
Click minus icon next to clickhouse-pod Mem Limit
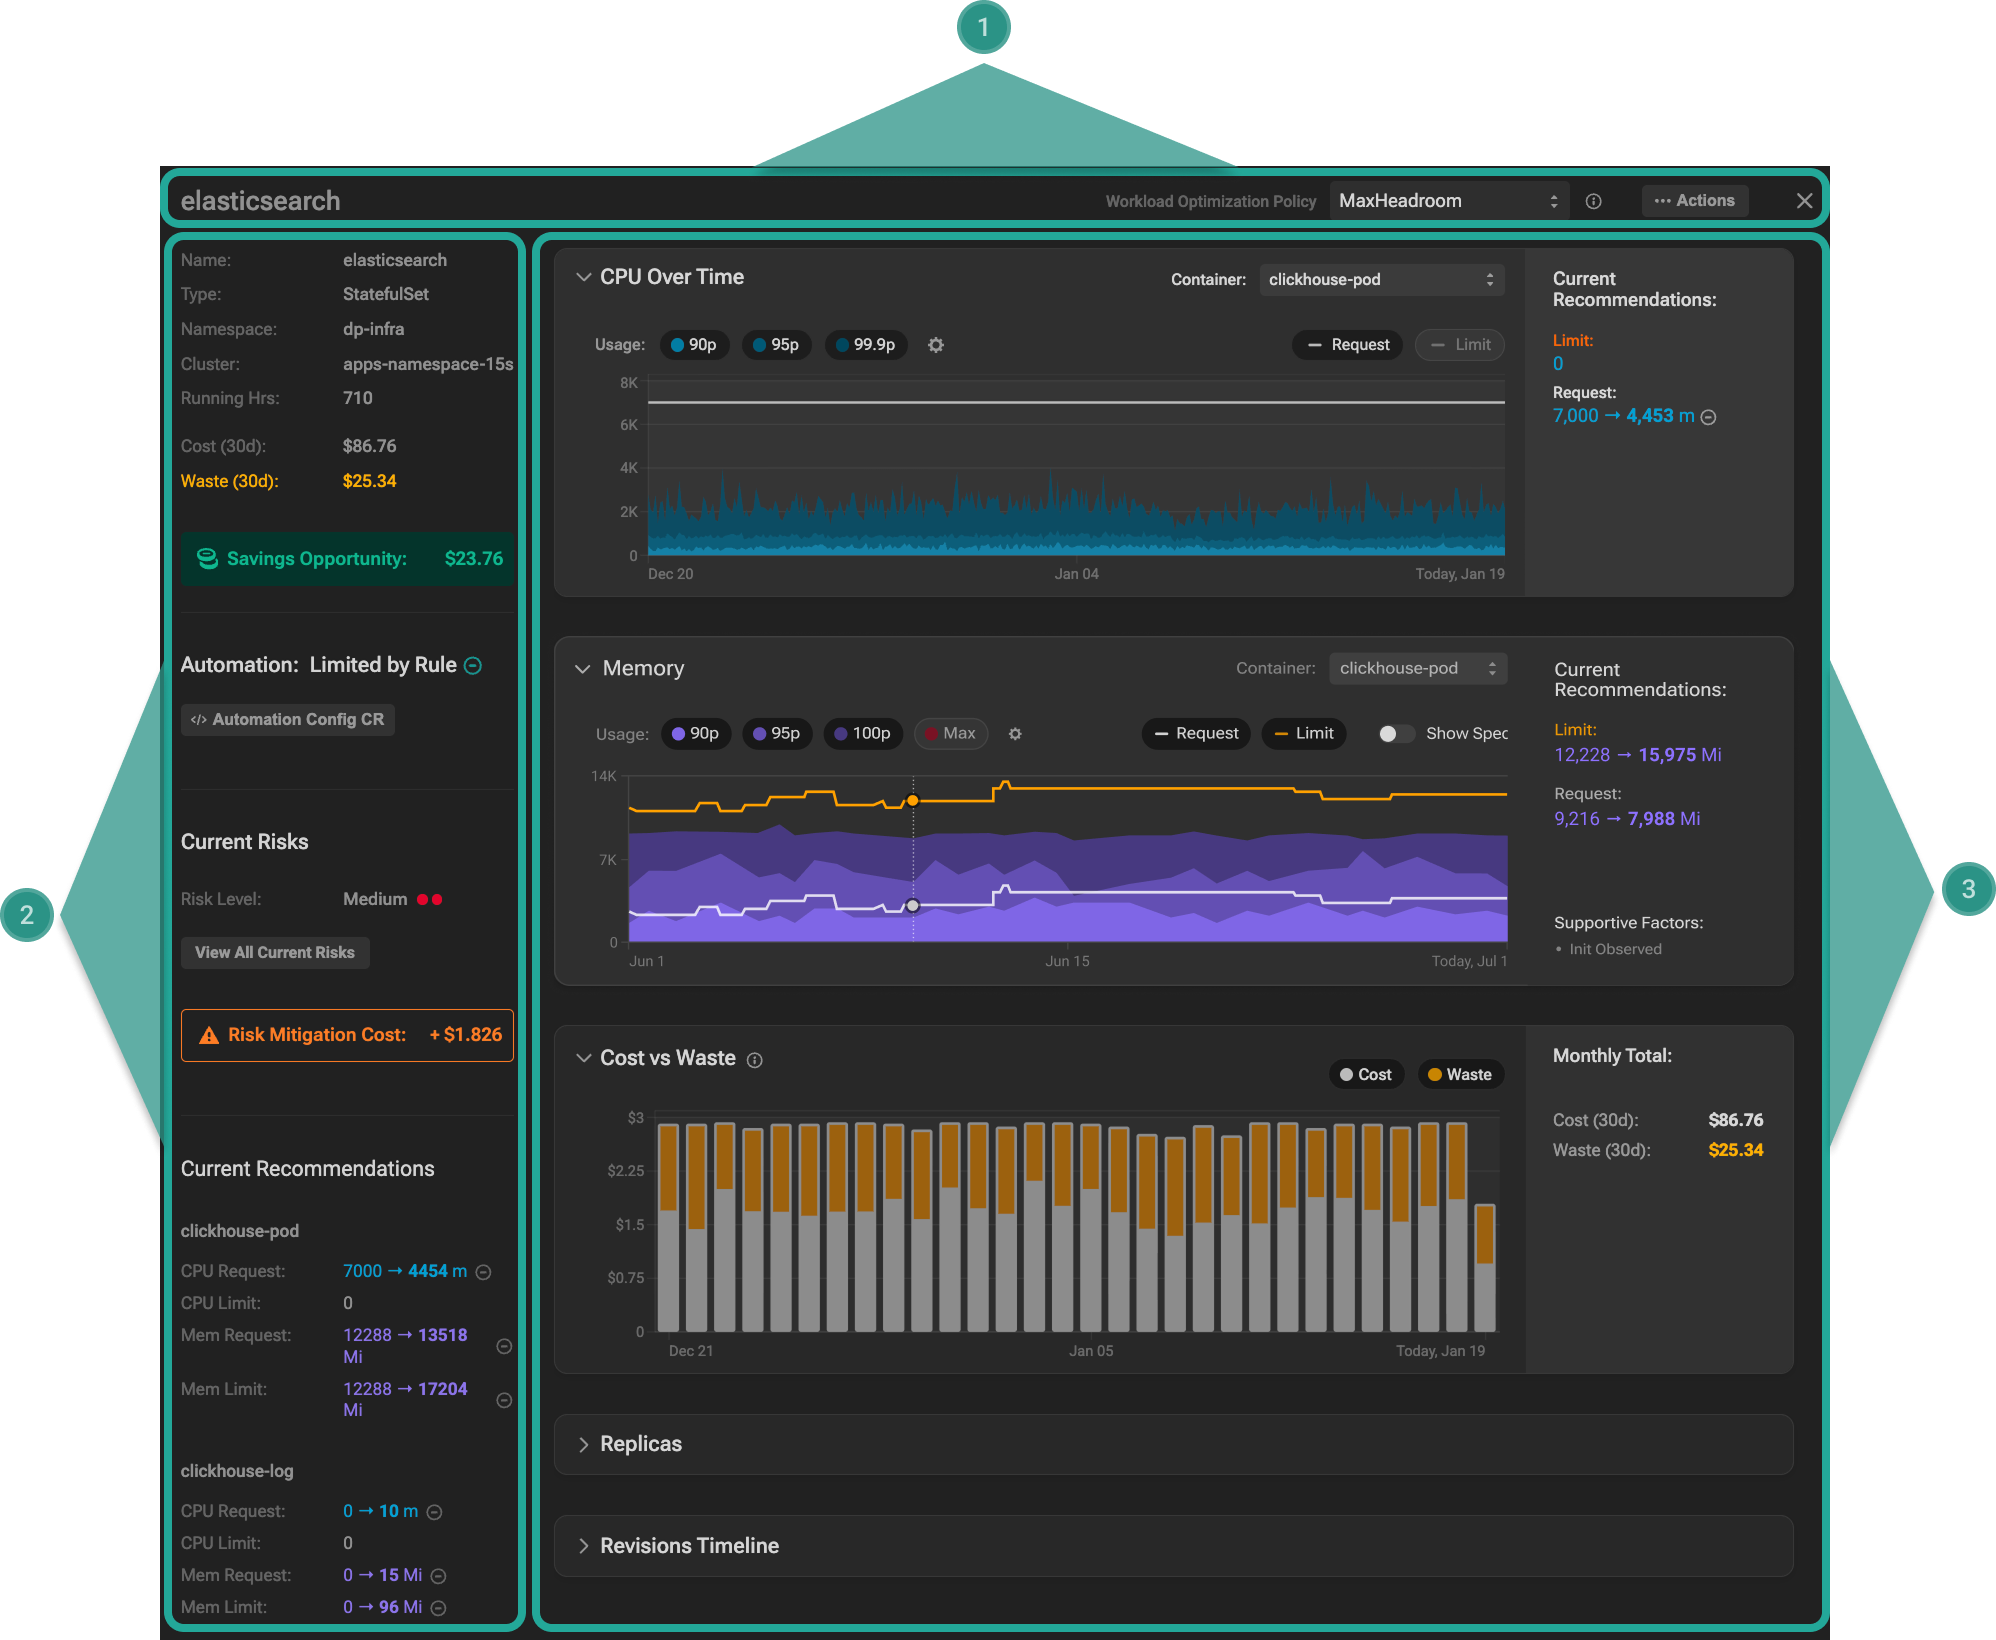[504, 1400]
